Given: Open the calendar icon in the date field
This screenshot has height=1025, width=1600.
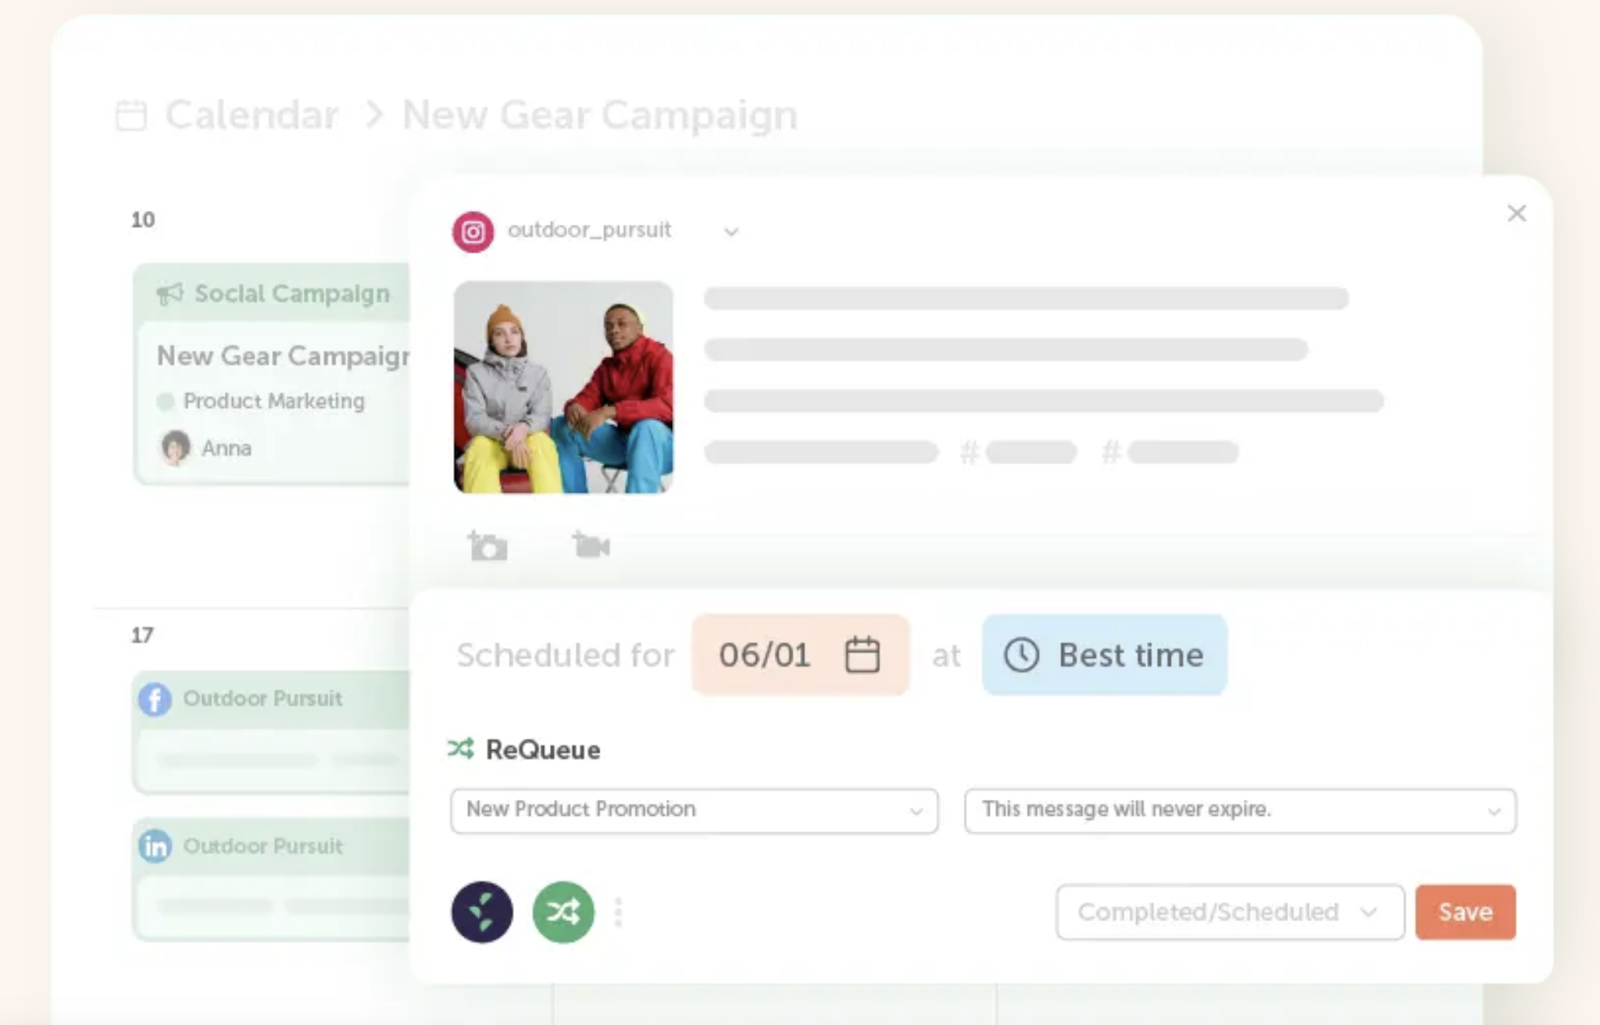Looking at the screenshot, I should 862,655.
